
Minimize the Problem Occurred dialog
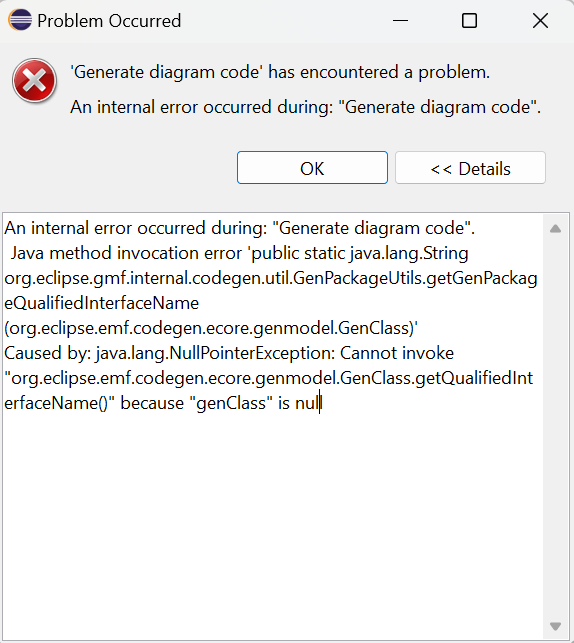click(x=400, y=21)
